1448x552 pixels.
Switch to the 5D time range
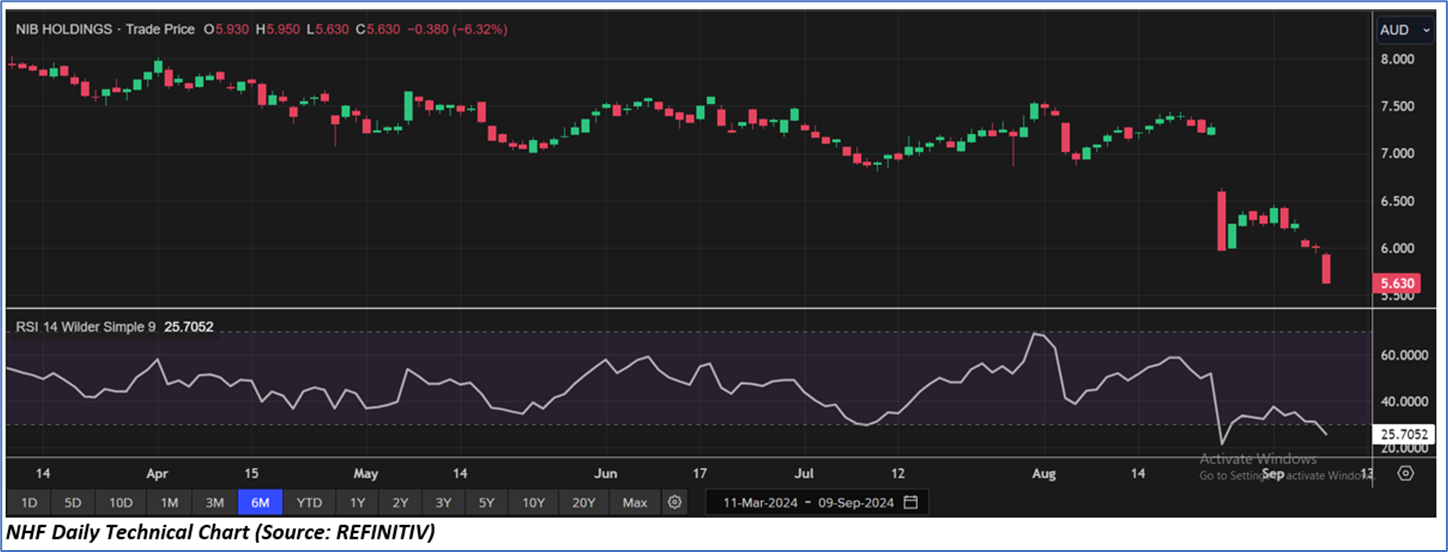[73, 502]
